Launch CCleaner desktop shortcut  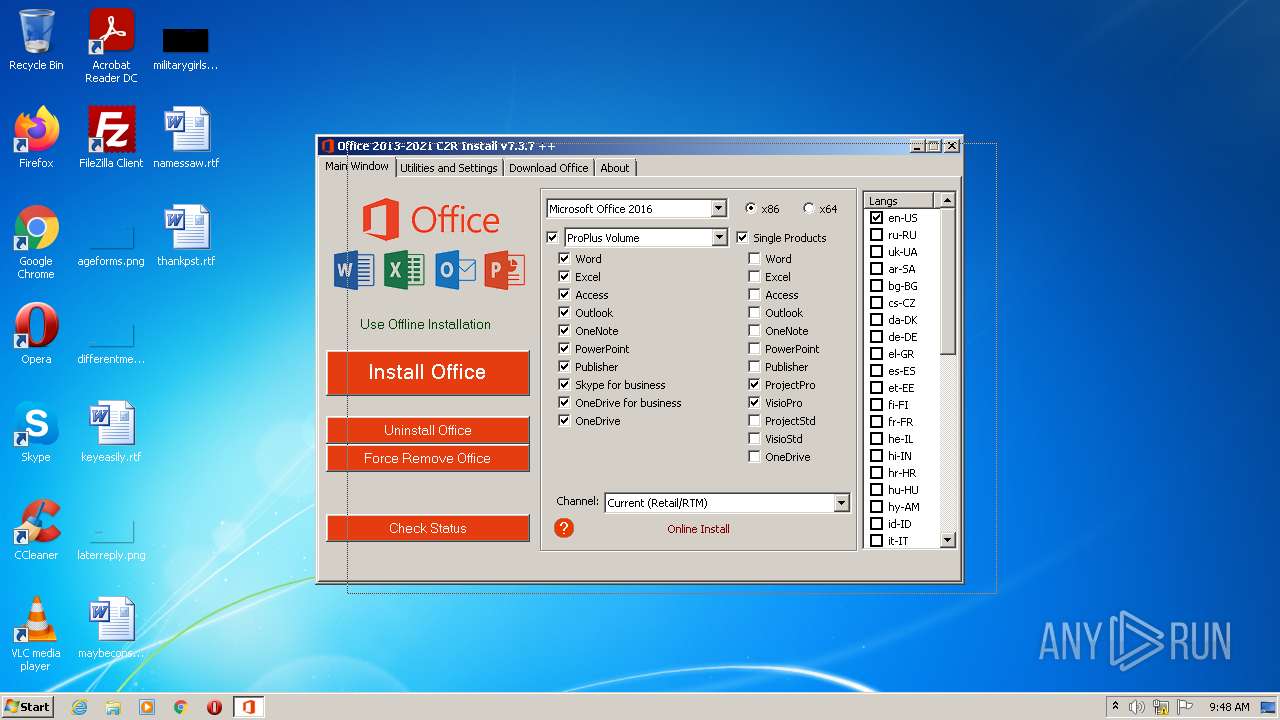tap(36, 529)
